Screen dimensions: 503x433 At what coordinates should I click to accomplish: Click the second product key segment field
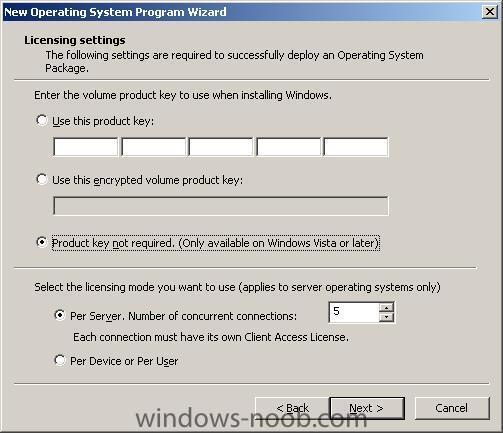153,147
